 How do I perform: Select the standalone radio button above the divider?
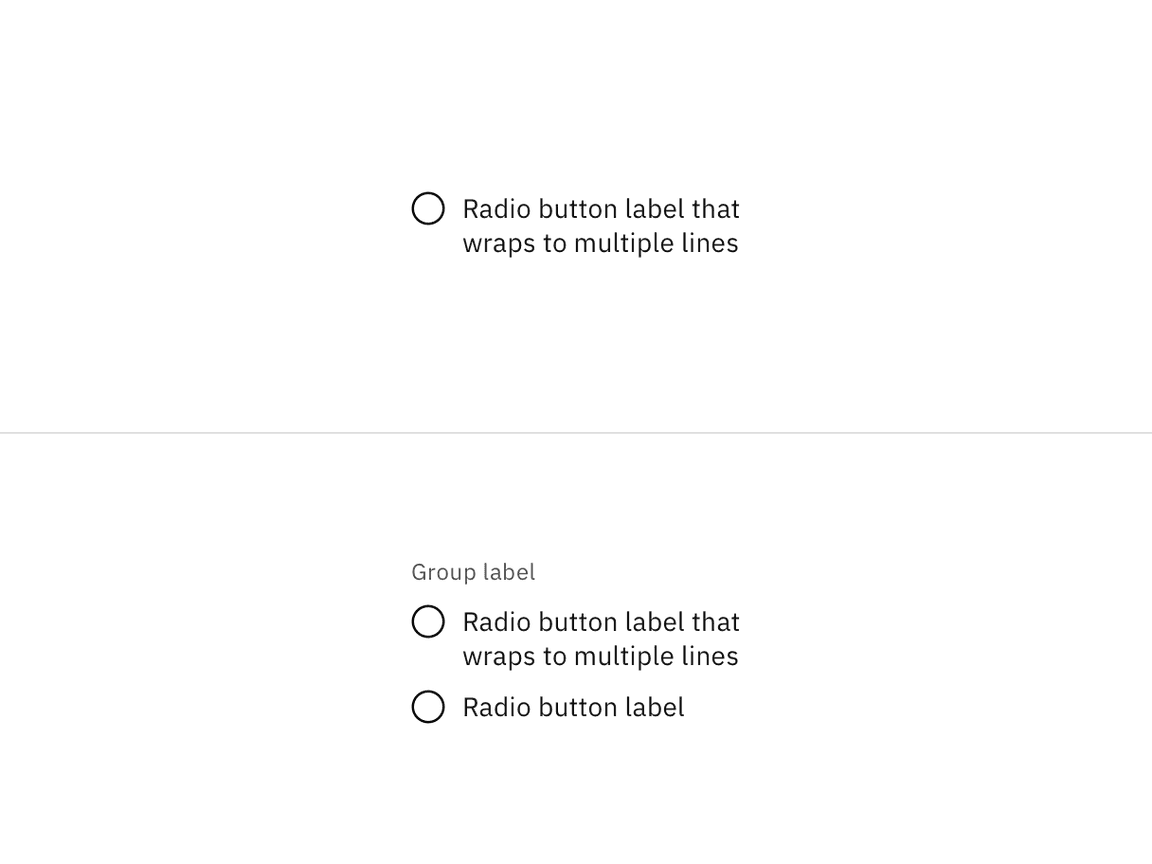coord(428,209)
